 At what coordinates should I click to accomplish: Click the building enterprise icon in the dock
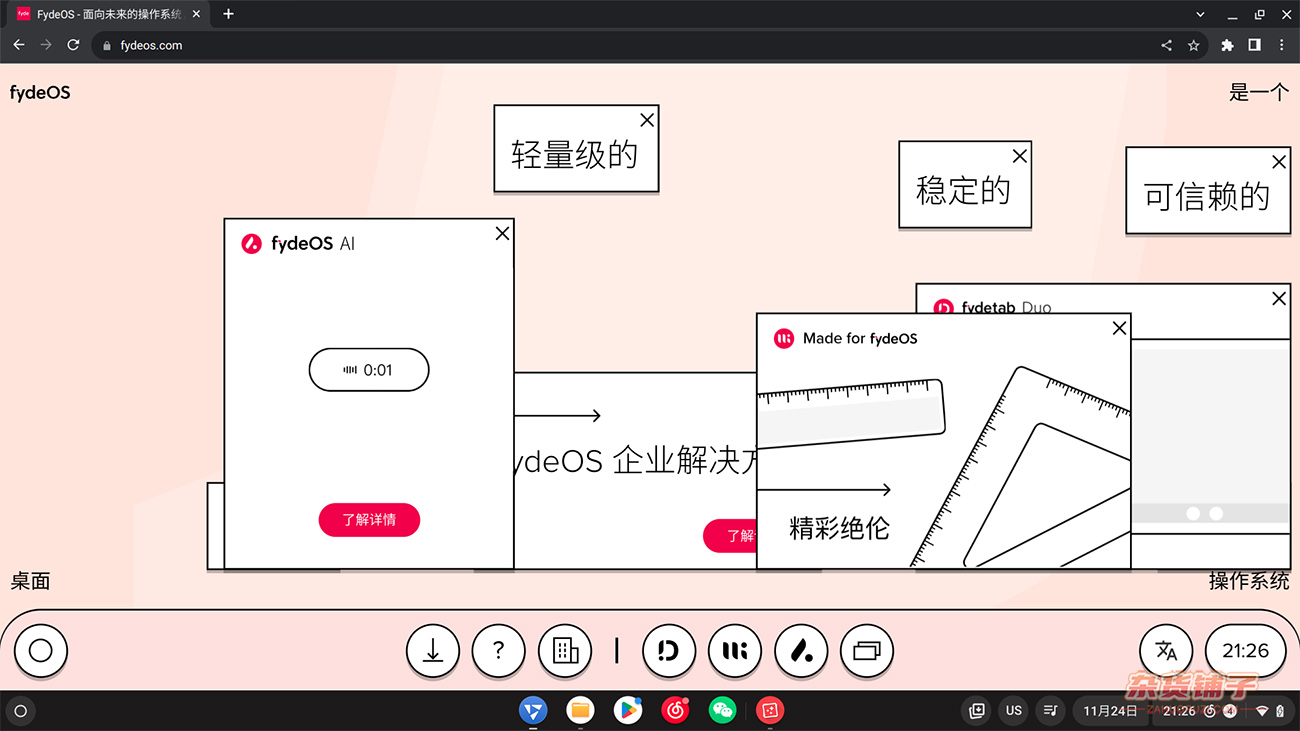point(565,651)
